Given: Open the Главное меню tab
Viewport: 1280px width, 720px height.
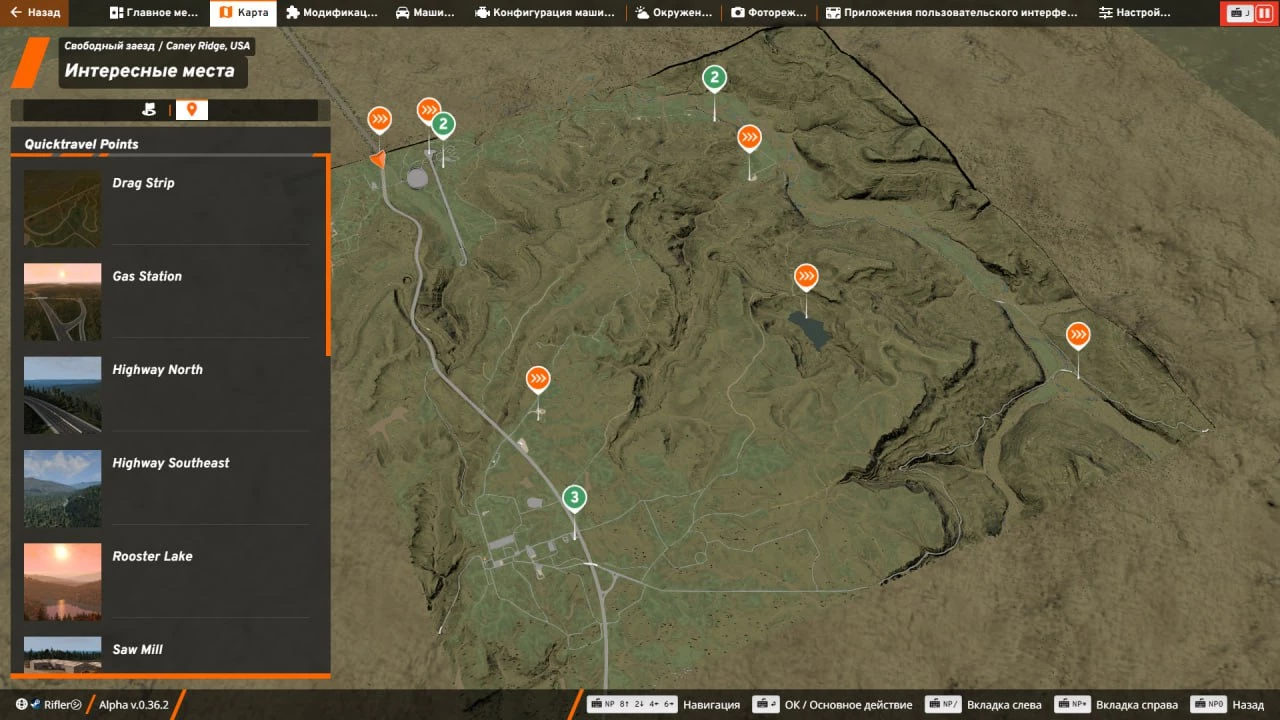Looking at the screenshot, I should pyautogui.click(x=155, y=13).
